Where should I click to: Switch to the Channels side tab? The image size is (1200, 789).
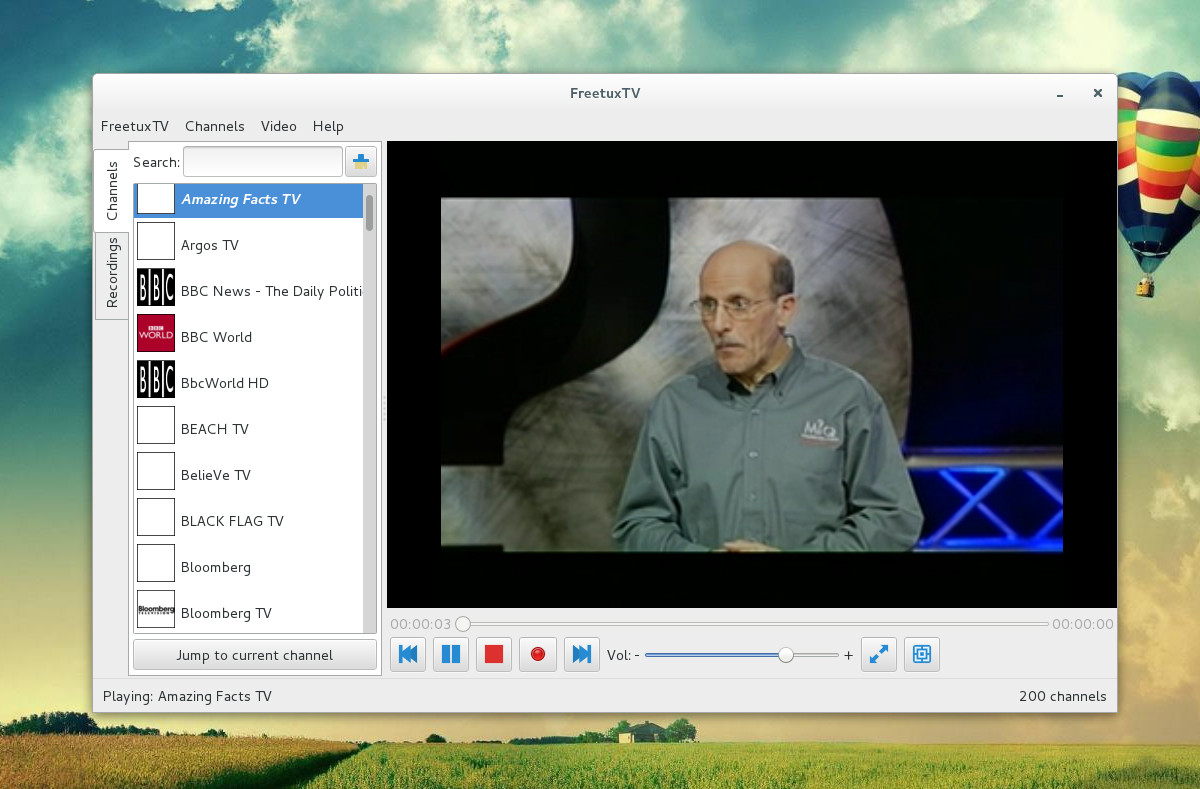point(112,190)
